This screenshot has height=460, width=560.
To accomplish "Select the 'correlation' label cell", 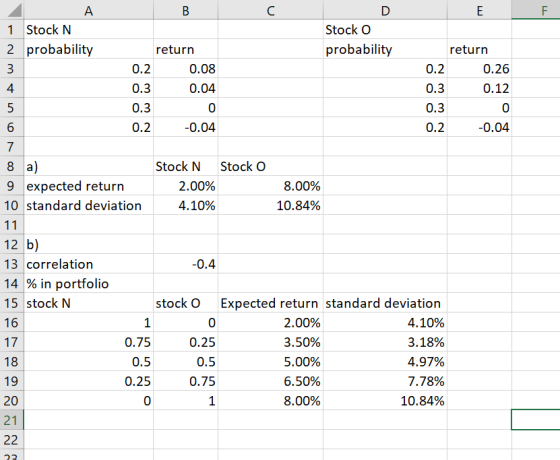I will coord(89,264).
